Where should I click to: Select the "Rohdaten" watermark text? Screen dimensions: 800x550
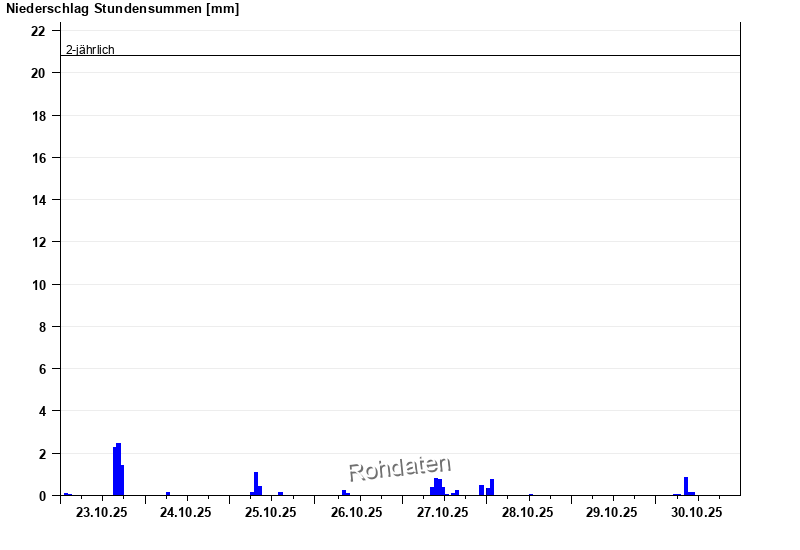point(399,468)
